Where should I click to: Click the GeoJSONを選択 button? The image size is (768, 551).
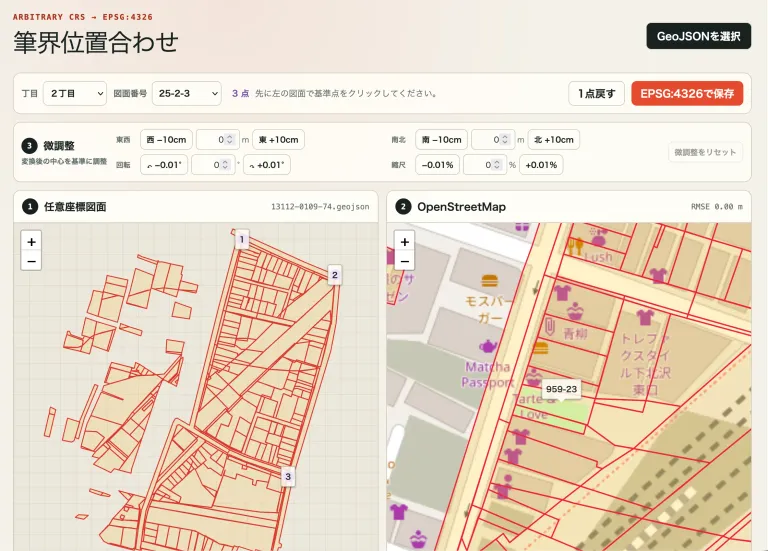(698, 36)
